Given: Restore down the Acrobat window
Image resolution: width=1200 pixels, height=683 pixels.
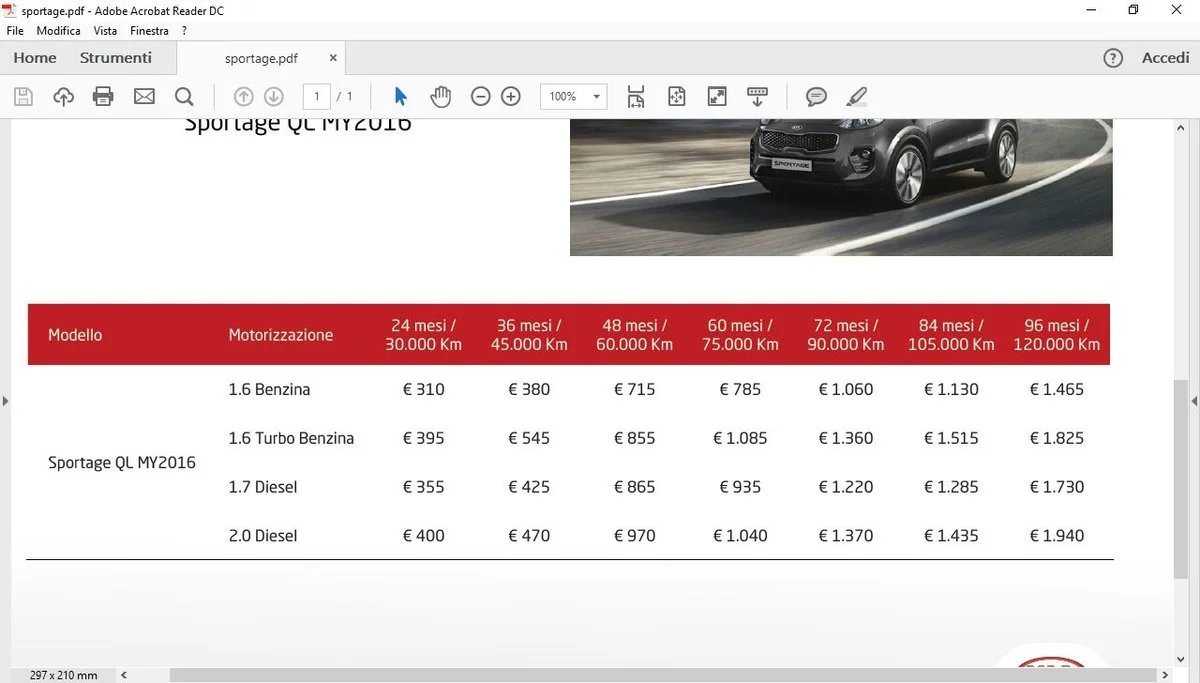Looking at the screenshot, I should (x=1133, y=10).
